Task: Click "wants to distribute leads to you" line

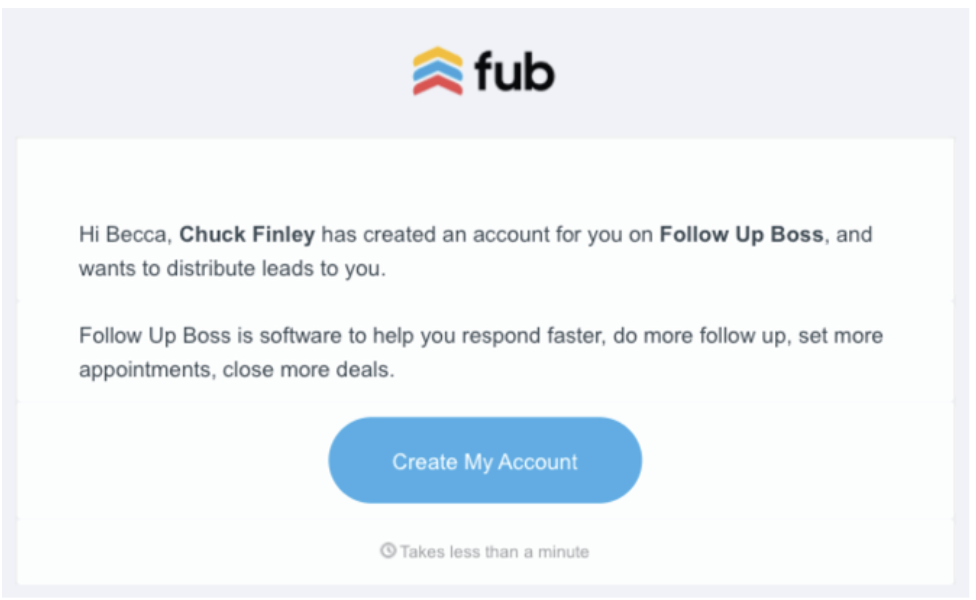Action: pyautogui.click(x=232, y=268)
